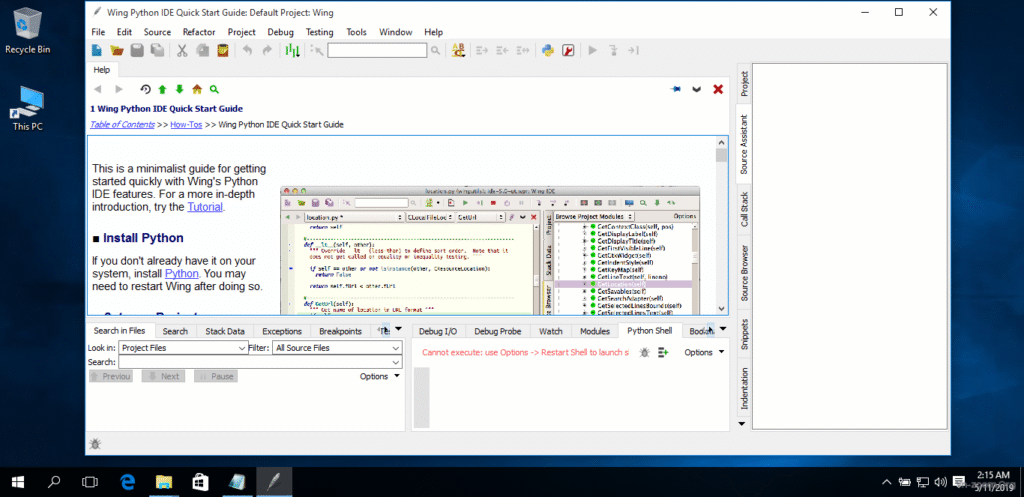
Task: Open the File menu
Action: click(98, 32)
